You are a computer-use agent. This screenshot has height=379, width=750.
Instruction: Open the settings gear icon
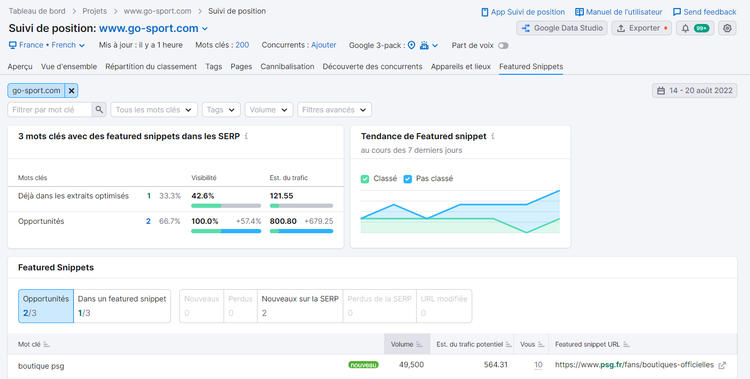[727, 28]
